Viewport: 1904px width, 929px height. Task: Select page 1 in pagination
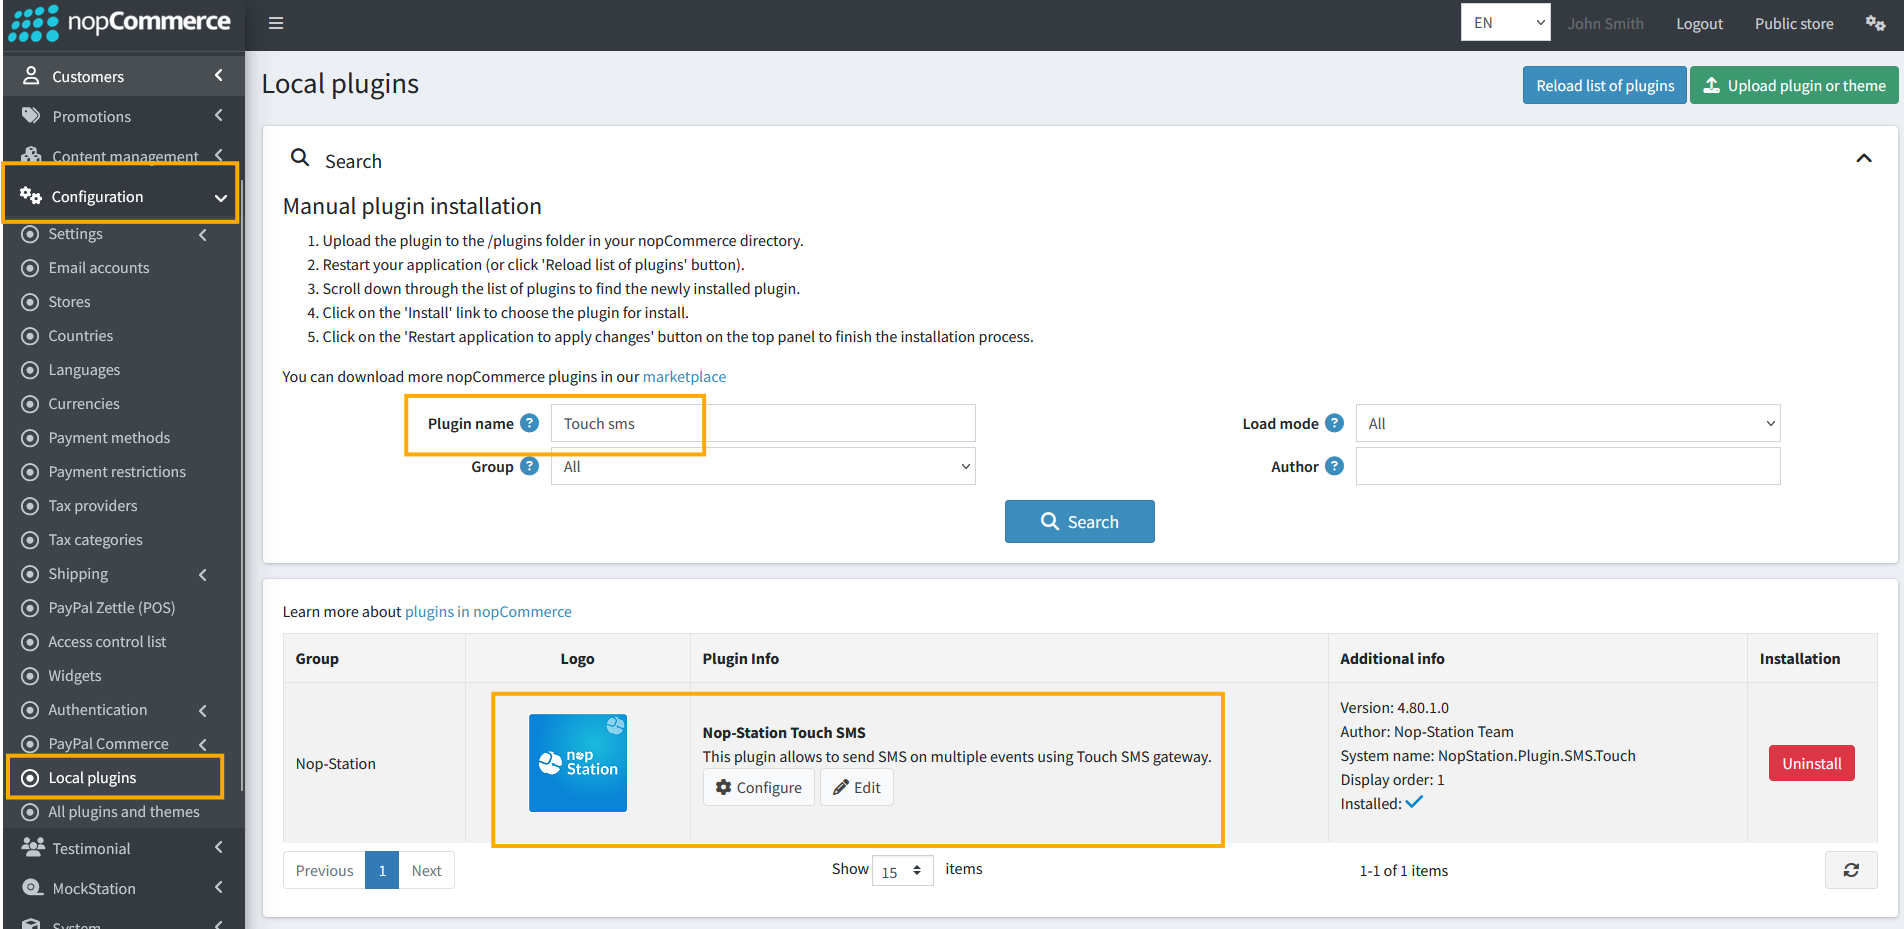[x=382, y=870]
